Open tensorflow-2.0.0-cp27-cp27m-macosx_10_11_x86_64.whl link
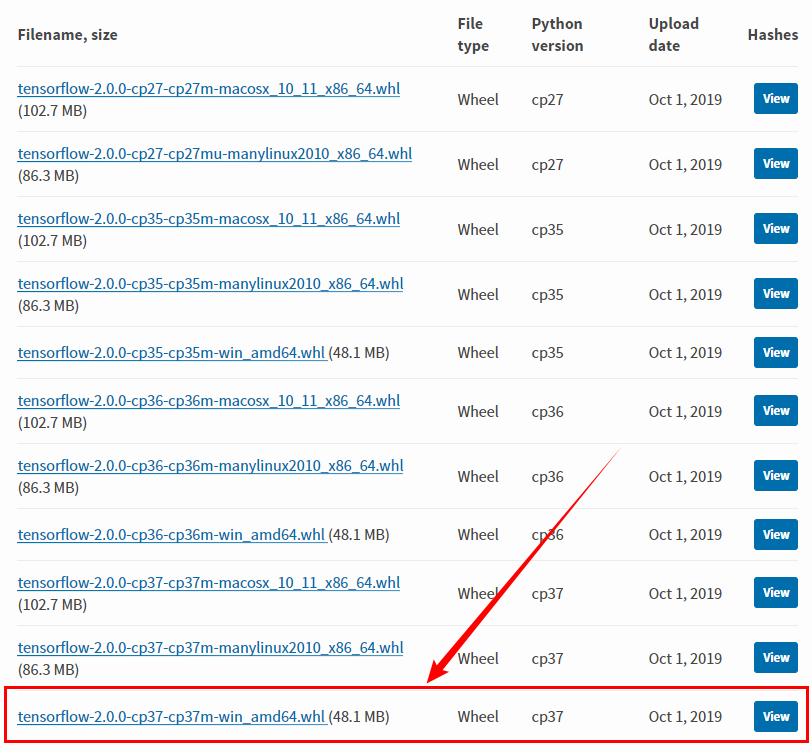 coord(209,89)
